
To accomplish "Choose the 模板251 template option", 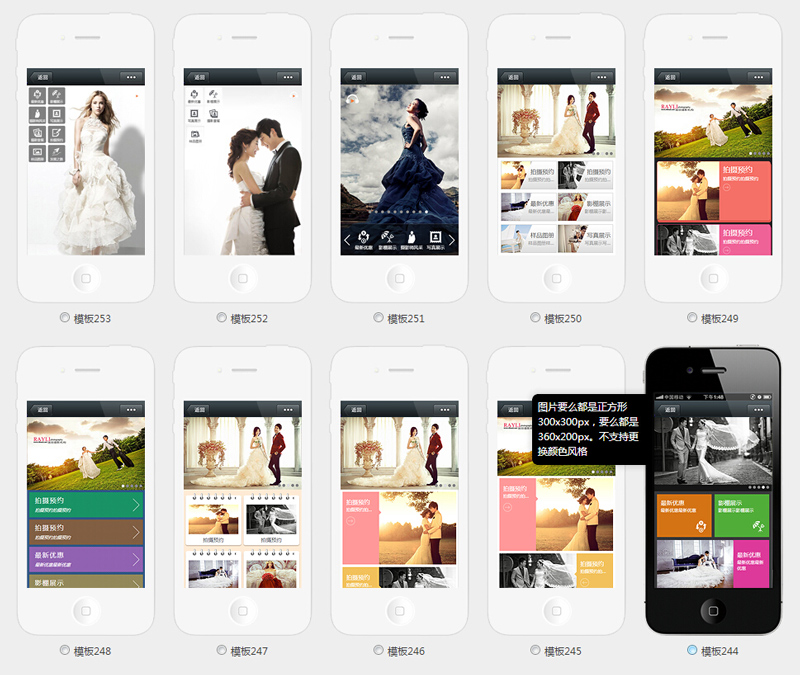I will click(378, 318).
